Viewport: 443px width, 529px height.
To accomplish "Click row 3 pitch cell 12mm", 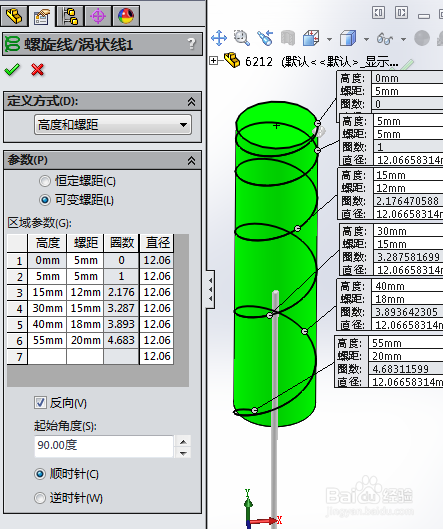I will click(x=85, y=292).
